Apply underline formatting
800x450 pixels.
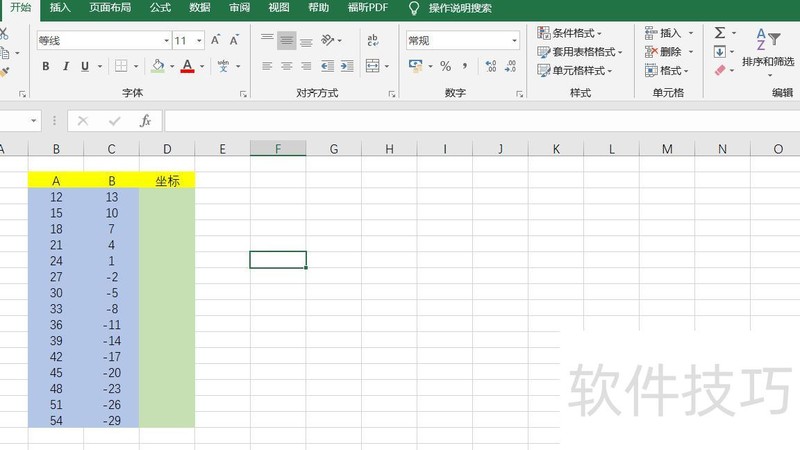(x=85, y=66)
